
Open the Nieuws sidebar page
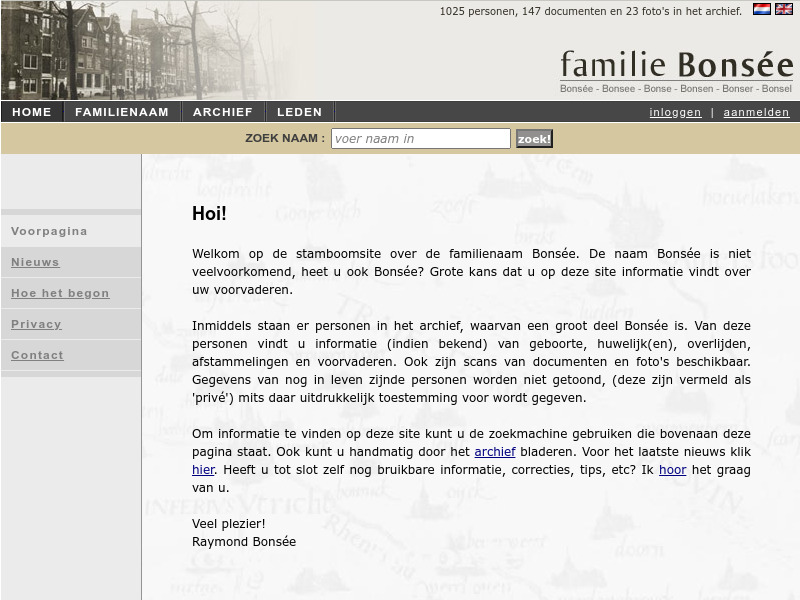click(x=34, y=262)
